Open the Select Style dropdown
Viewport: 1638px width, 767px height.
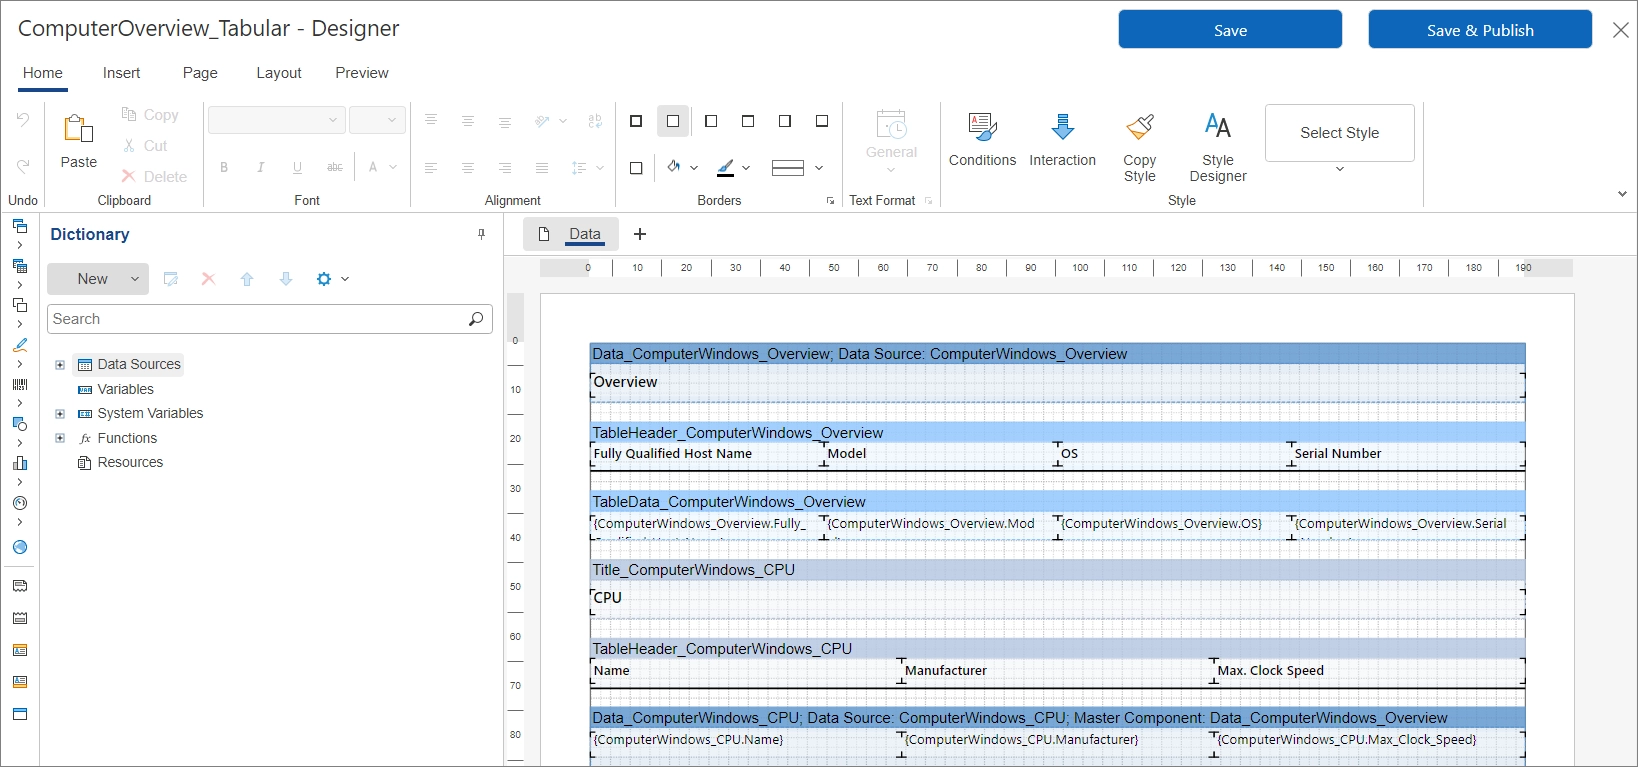coord(1339,134)
